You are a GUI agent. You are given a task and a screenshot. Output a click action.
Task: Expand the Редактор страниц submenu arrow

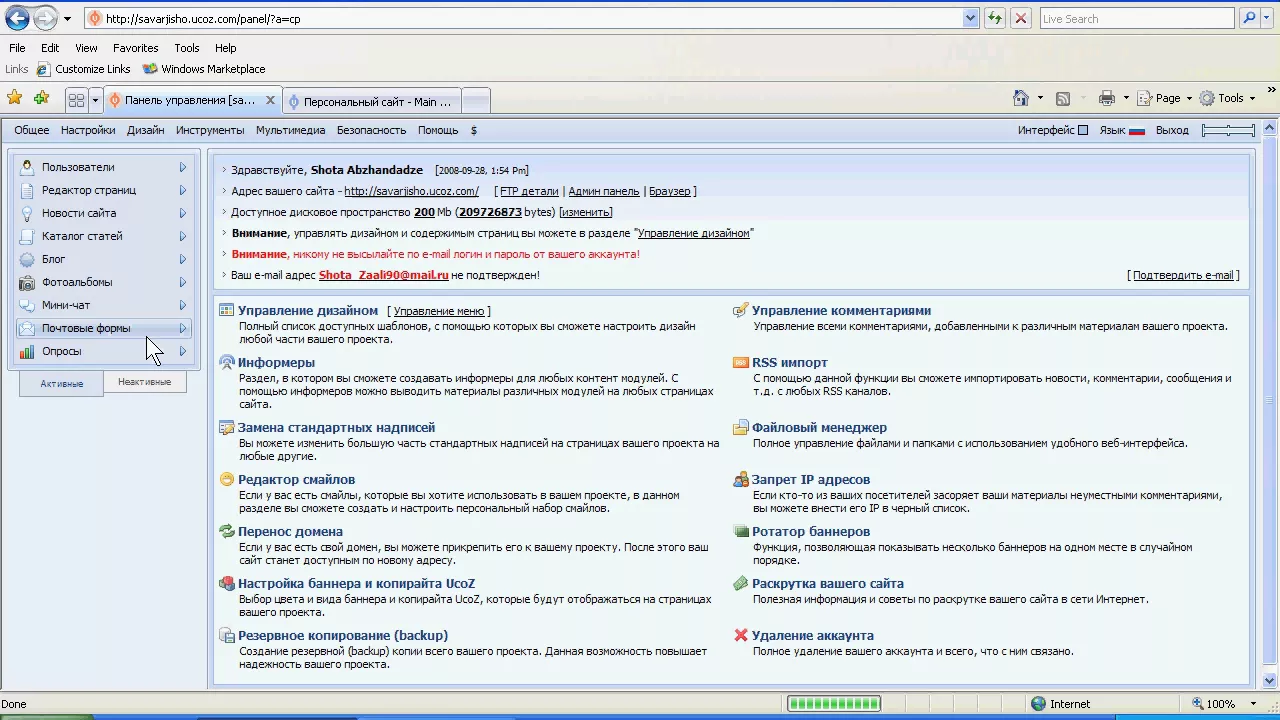[183, 190]
